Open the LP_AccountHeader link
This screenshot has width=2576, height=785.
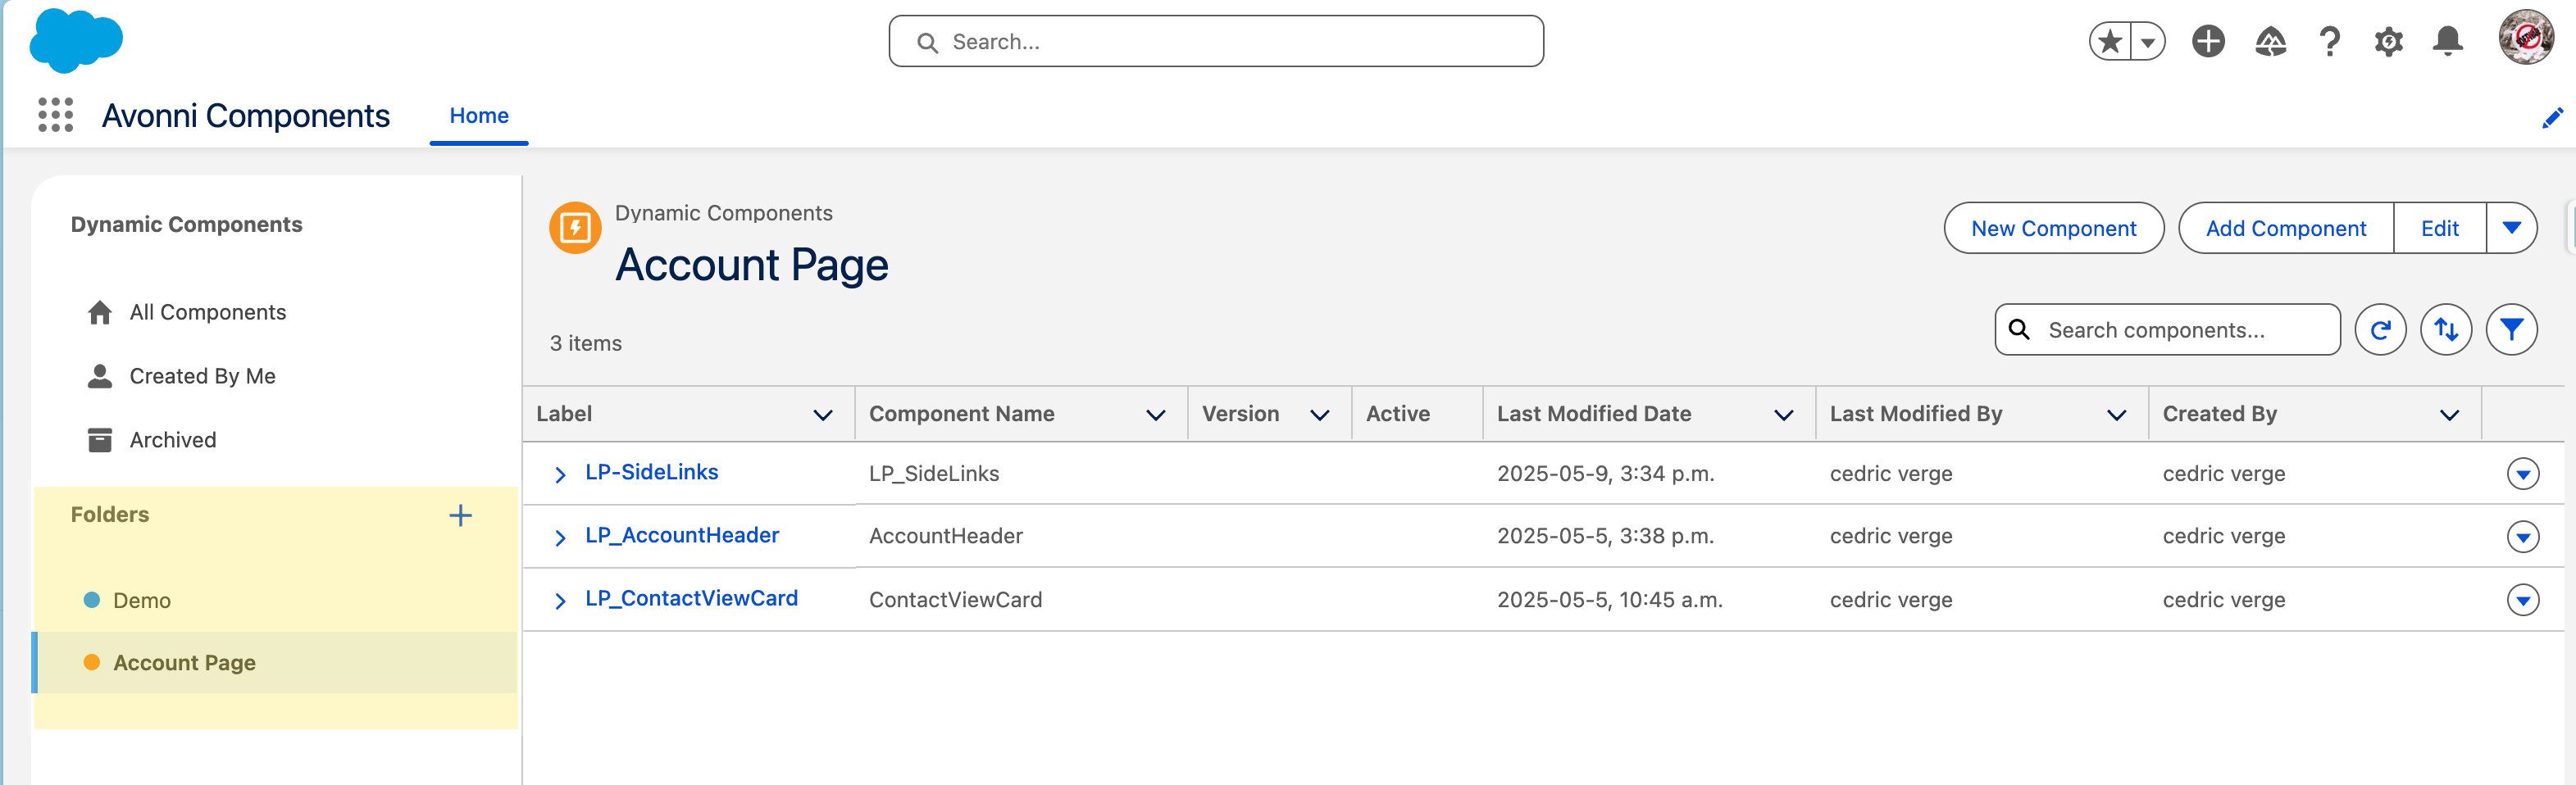point(682,536)
